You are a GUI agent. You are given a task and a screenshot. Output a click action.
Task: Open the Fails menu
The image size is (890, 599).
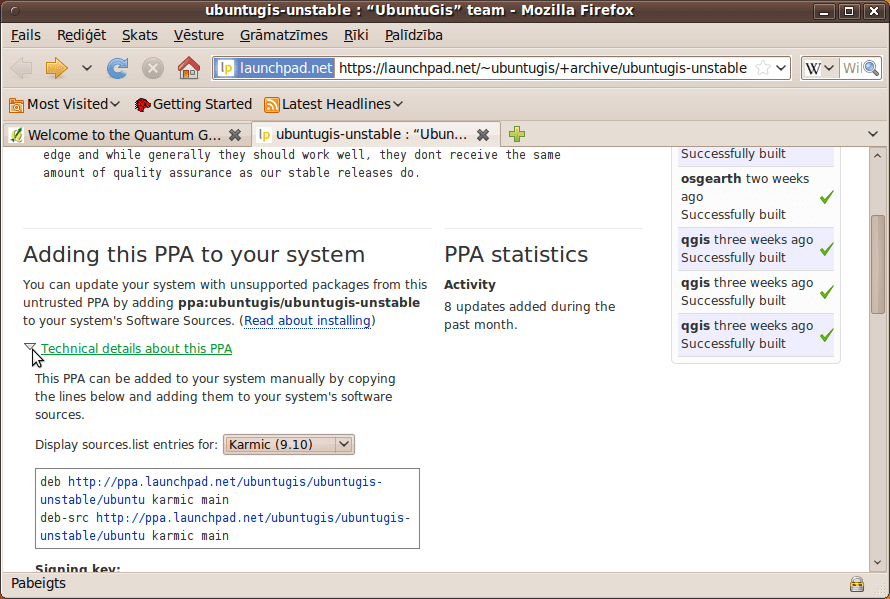pyautogui.click(x=26, y=35)
